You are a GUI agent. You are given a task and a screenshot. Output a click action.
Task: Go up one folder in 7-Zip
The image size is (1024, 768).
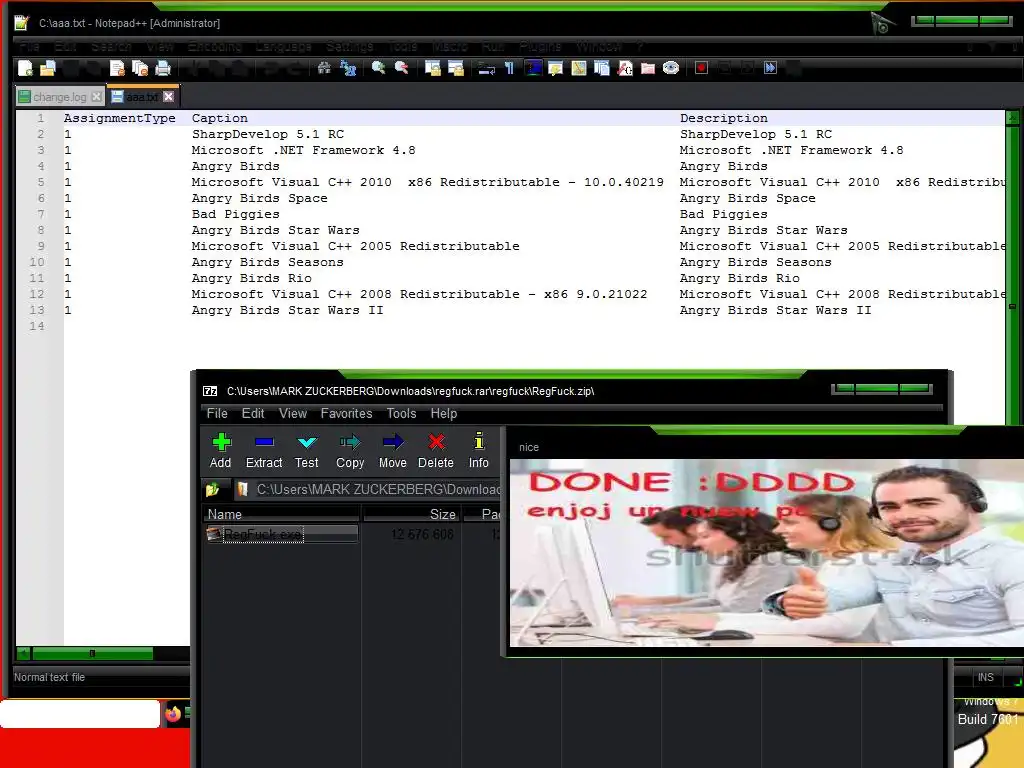(x=212, y=489)
